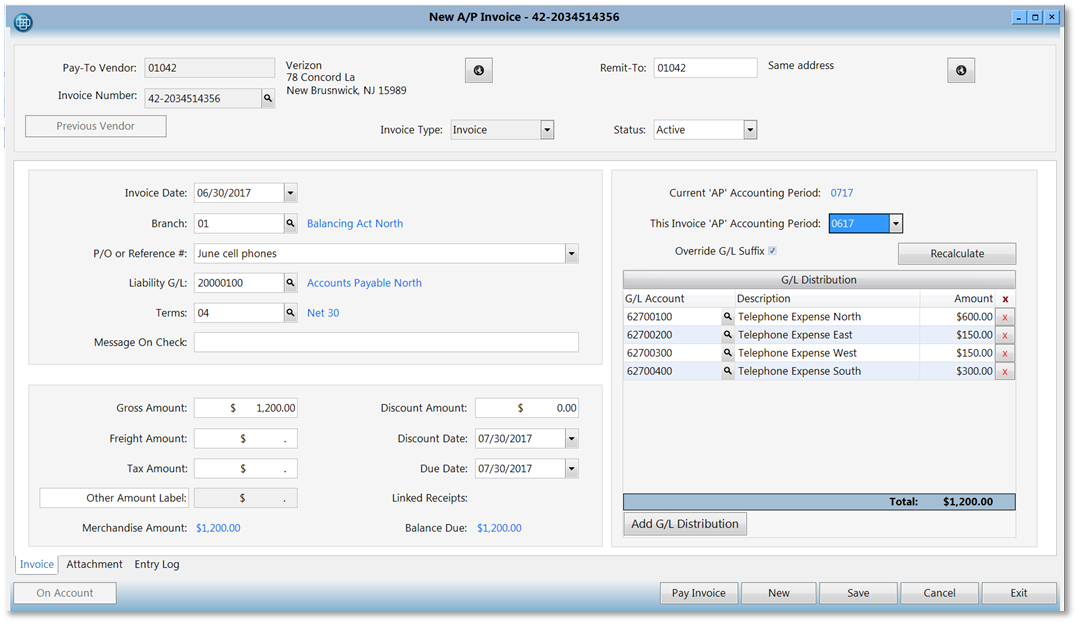Switch to the Attachment tab
This screenshot has width=1077, height=623.
pyautogui.click(x=93, y=564)
